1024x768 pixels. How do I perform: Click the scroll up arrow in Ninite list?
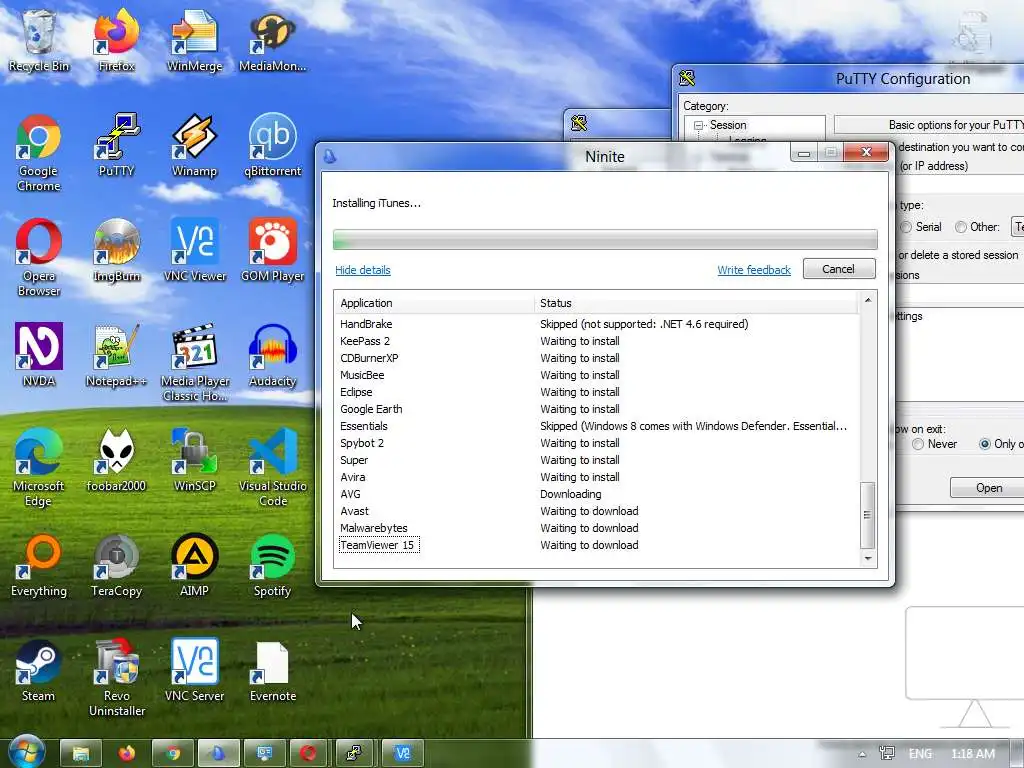(868, 300)
